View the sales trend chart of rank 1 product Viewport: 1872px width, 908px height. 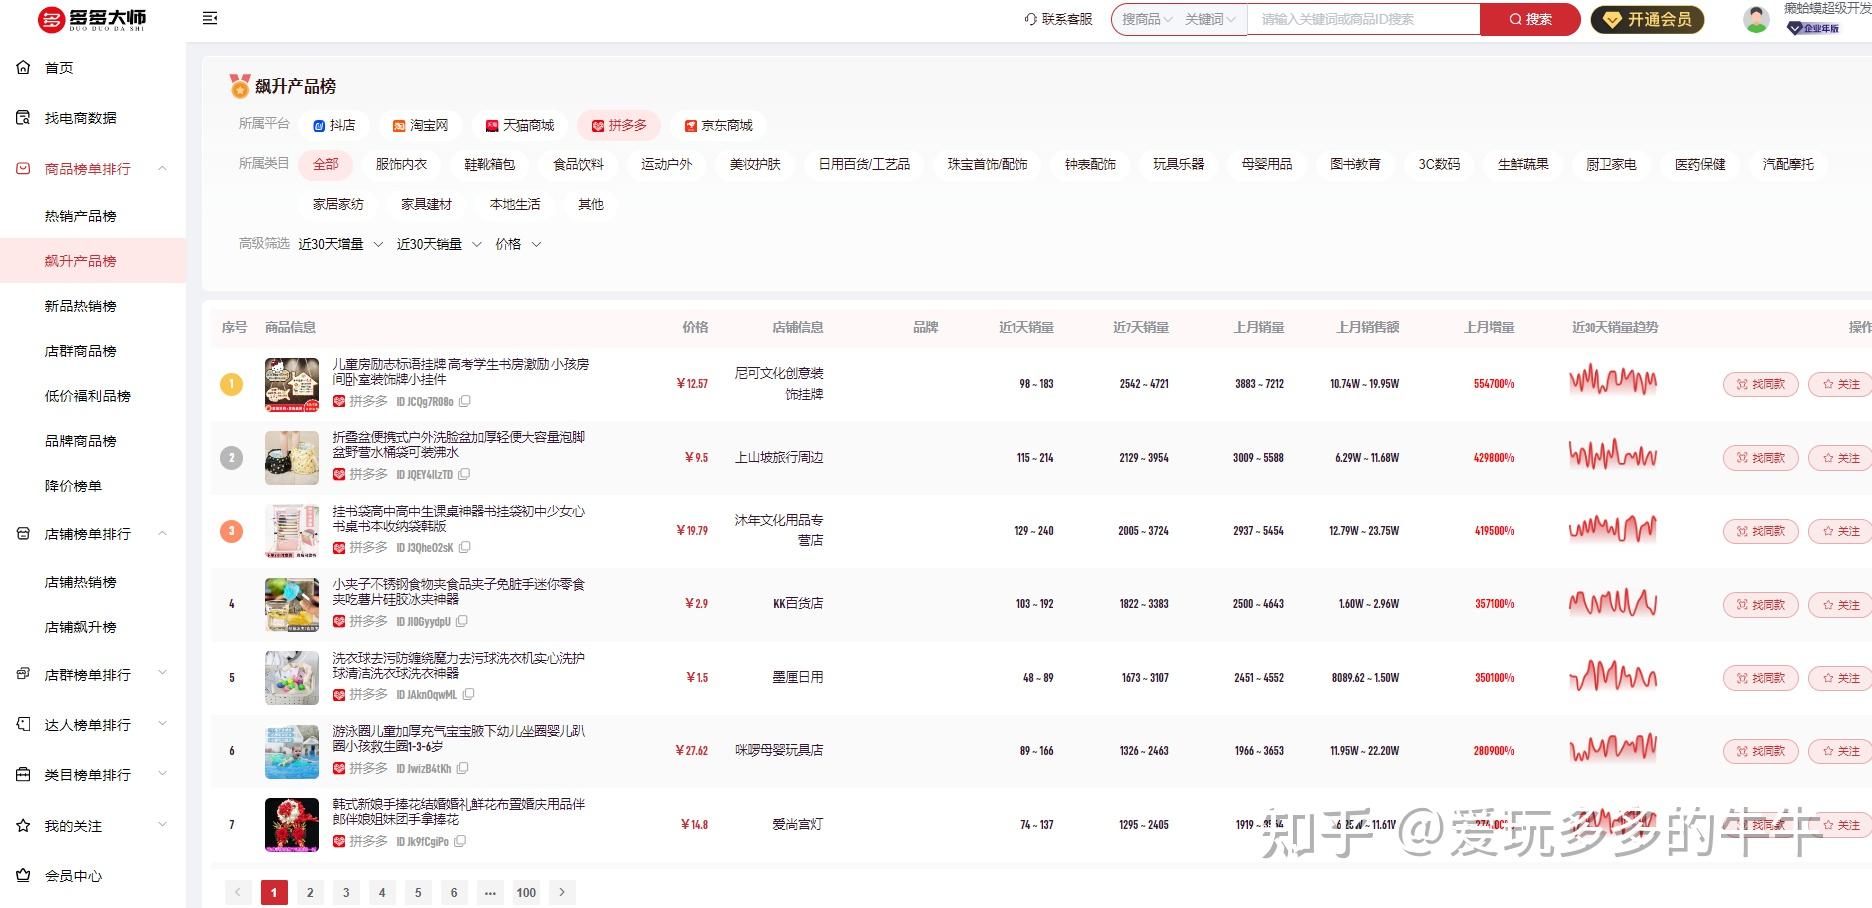(x=1612, y=383)
